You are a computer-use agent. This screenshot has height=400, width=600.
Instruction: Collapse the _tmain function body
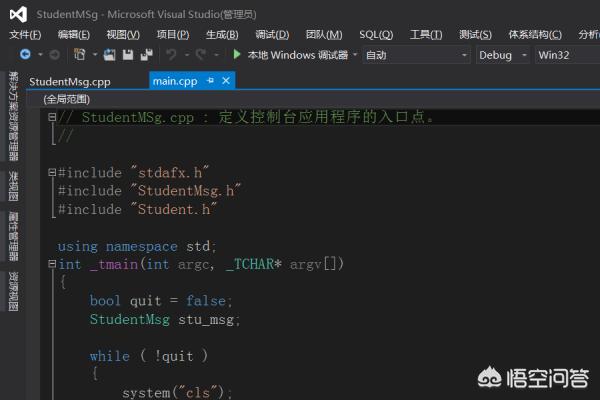[x=52, y=264]
